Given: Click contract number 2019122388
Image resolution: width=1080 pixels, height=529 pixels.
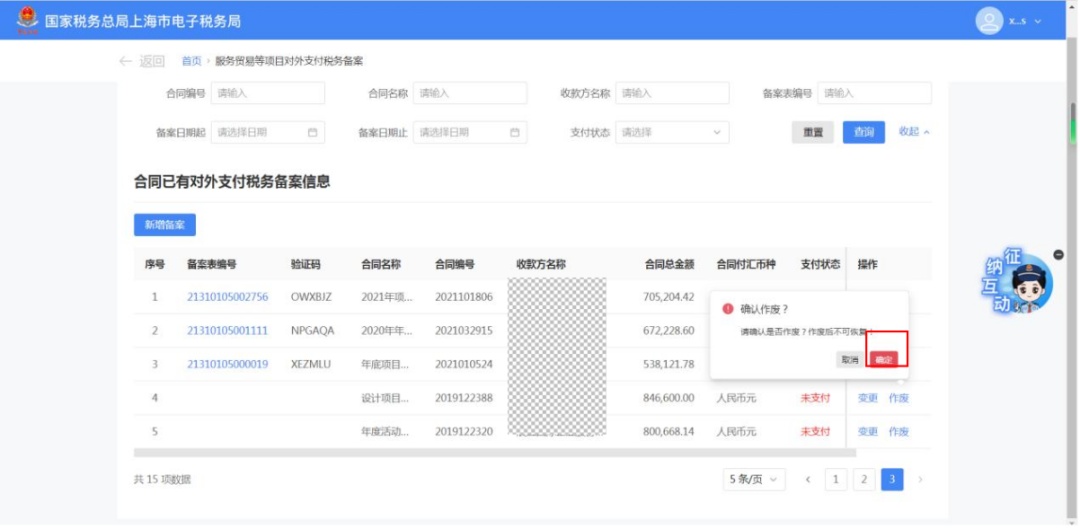Looking at the screenshot, I should tap(464, 397).
